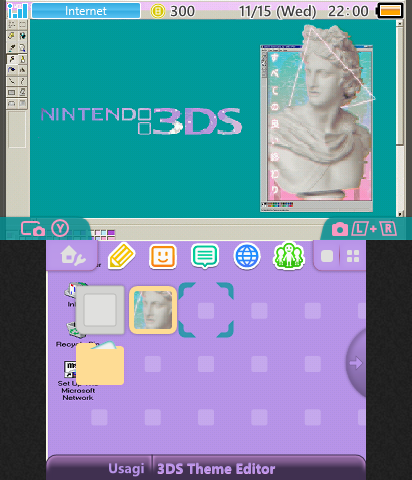Switch to larger single-icon view

[x=327, y=256]
